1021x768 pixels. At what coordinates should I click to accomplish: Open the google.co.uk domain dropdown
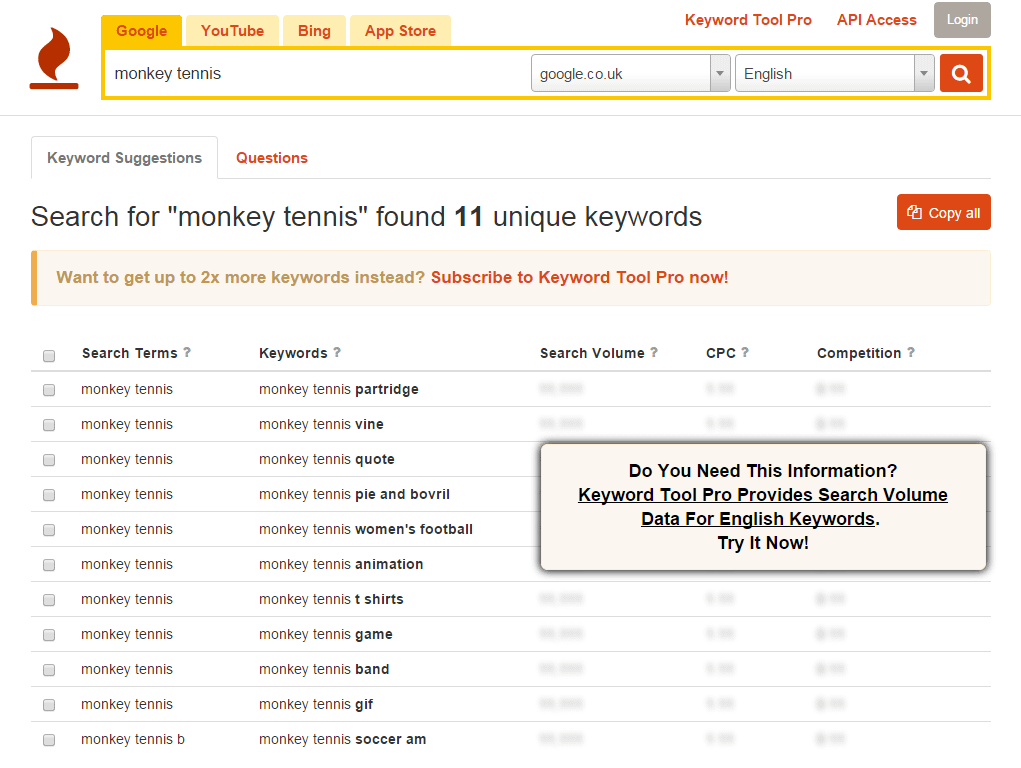tap(630, 74)
